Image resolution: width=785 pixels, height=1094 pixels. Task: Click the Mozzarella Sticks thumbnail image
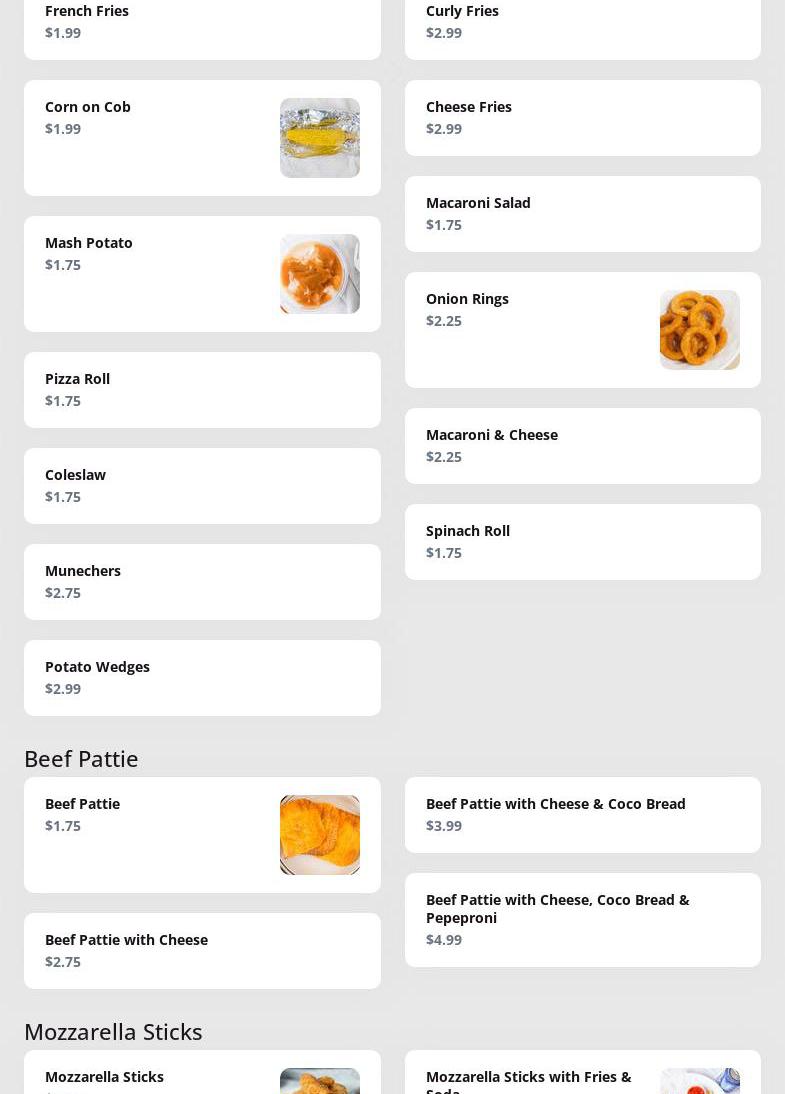319,1081
